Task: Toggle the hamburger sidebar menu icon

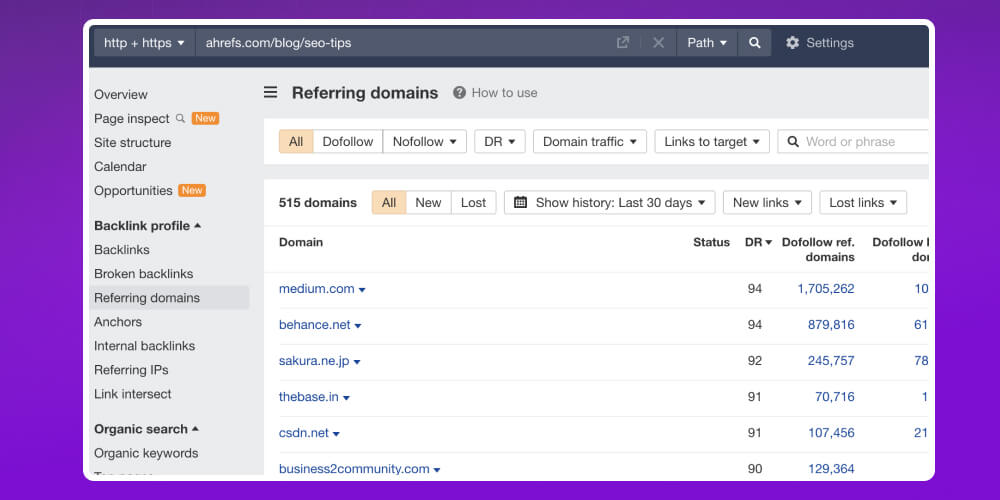Action: [x=270, y=92]
